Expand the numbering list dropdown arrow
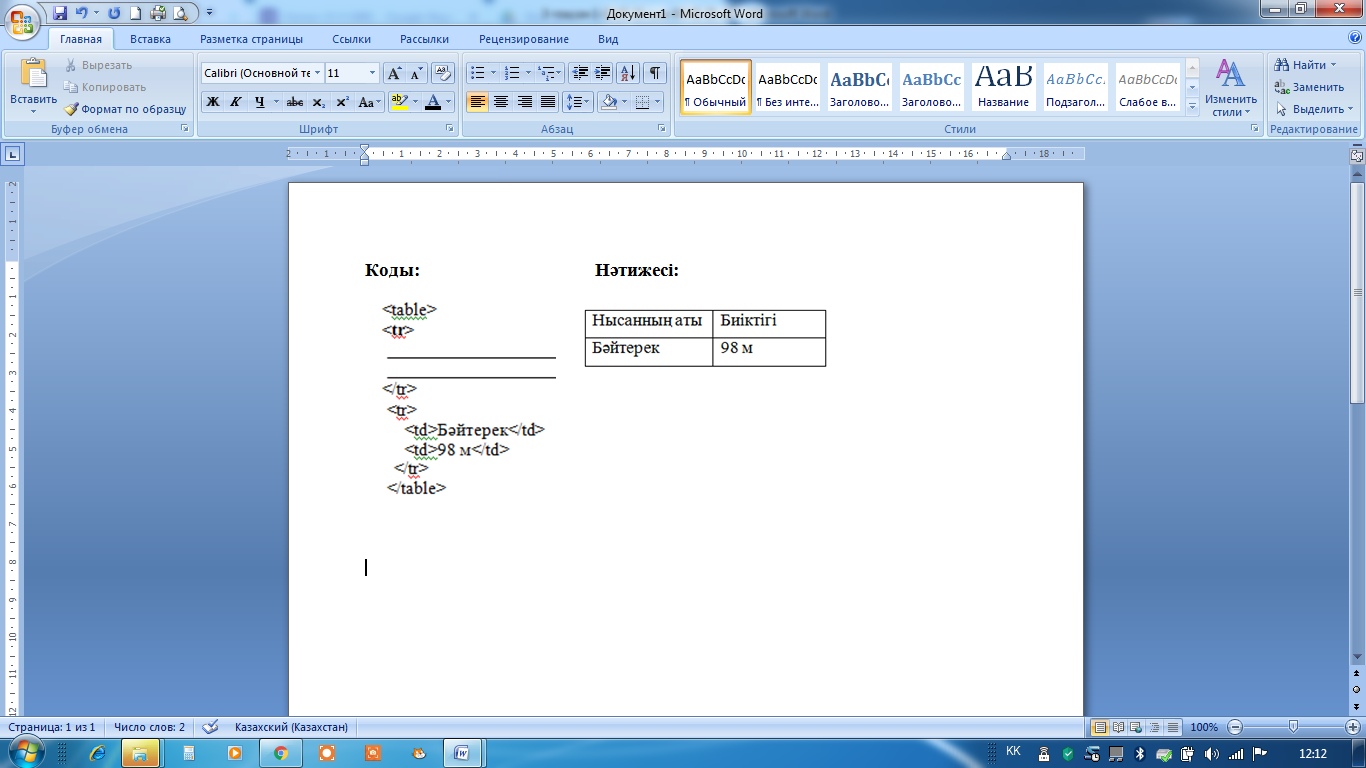Viewport: 1366px width, 768px height. click(x=528, y=73)
